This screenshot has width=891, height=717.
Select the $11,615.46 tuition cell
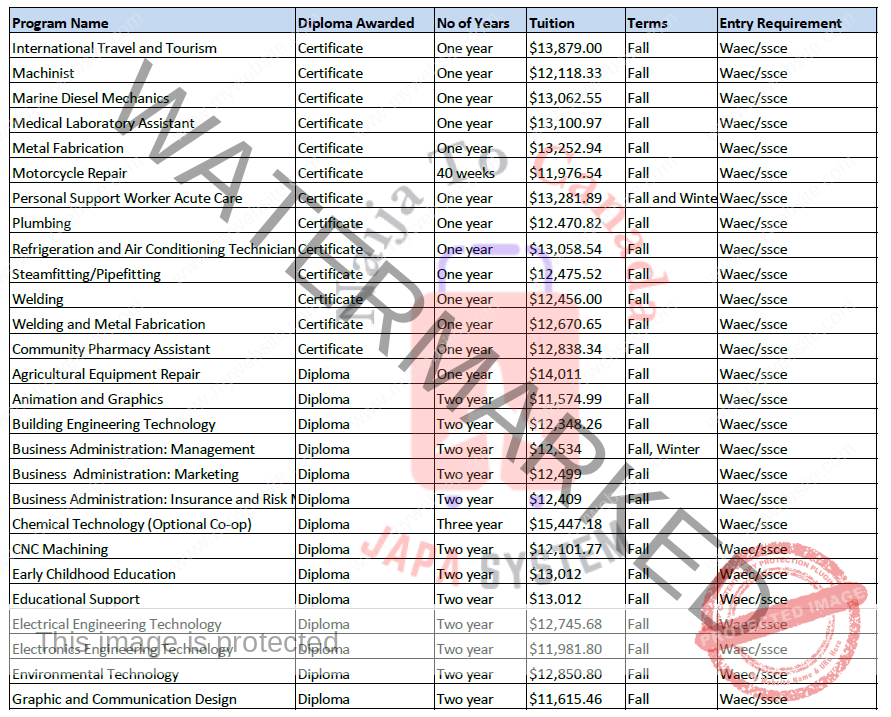tap(566, 699)
